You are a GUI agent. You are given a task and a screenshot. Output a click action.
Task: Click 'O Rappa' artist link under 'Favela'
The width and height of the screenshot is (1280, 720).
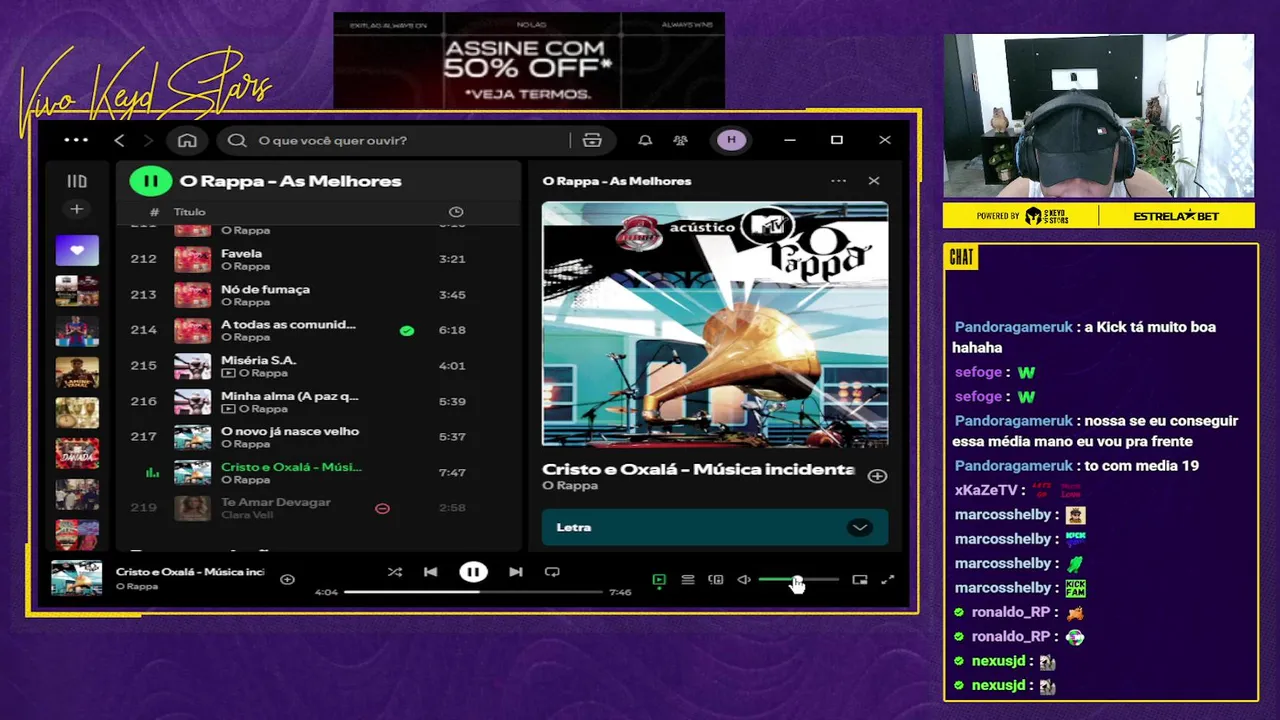click(x=245, y=266)
